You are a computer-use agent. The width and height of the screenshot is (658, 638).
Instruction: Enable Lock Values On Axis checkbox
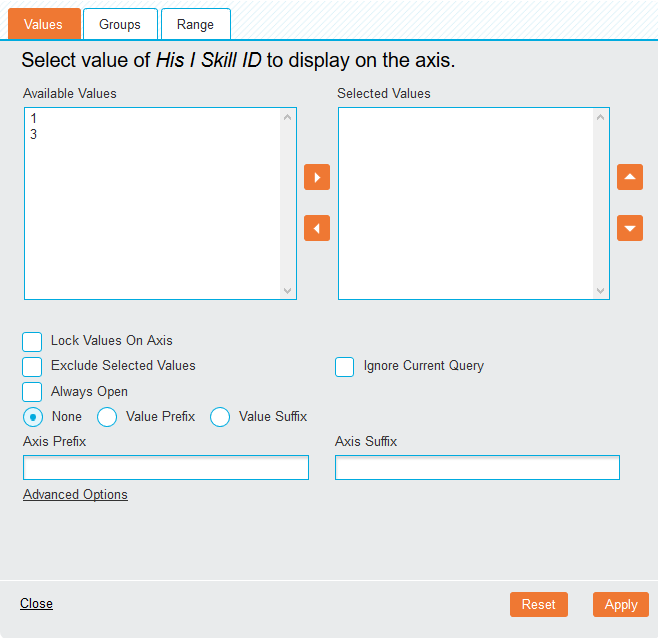[x=33, y=341]
